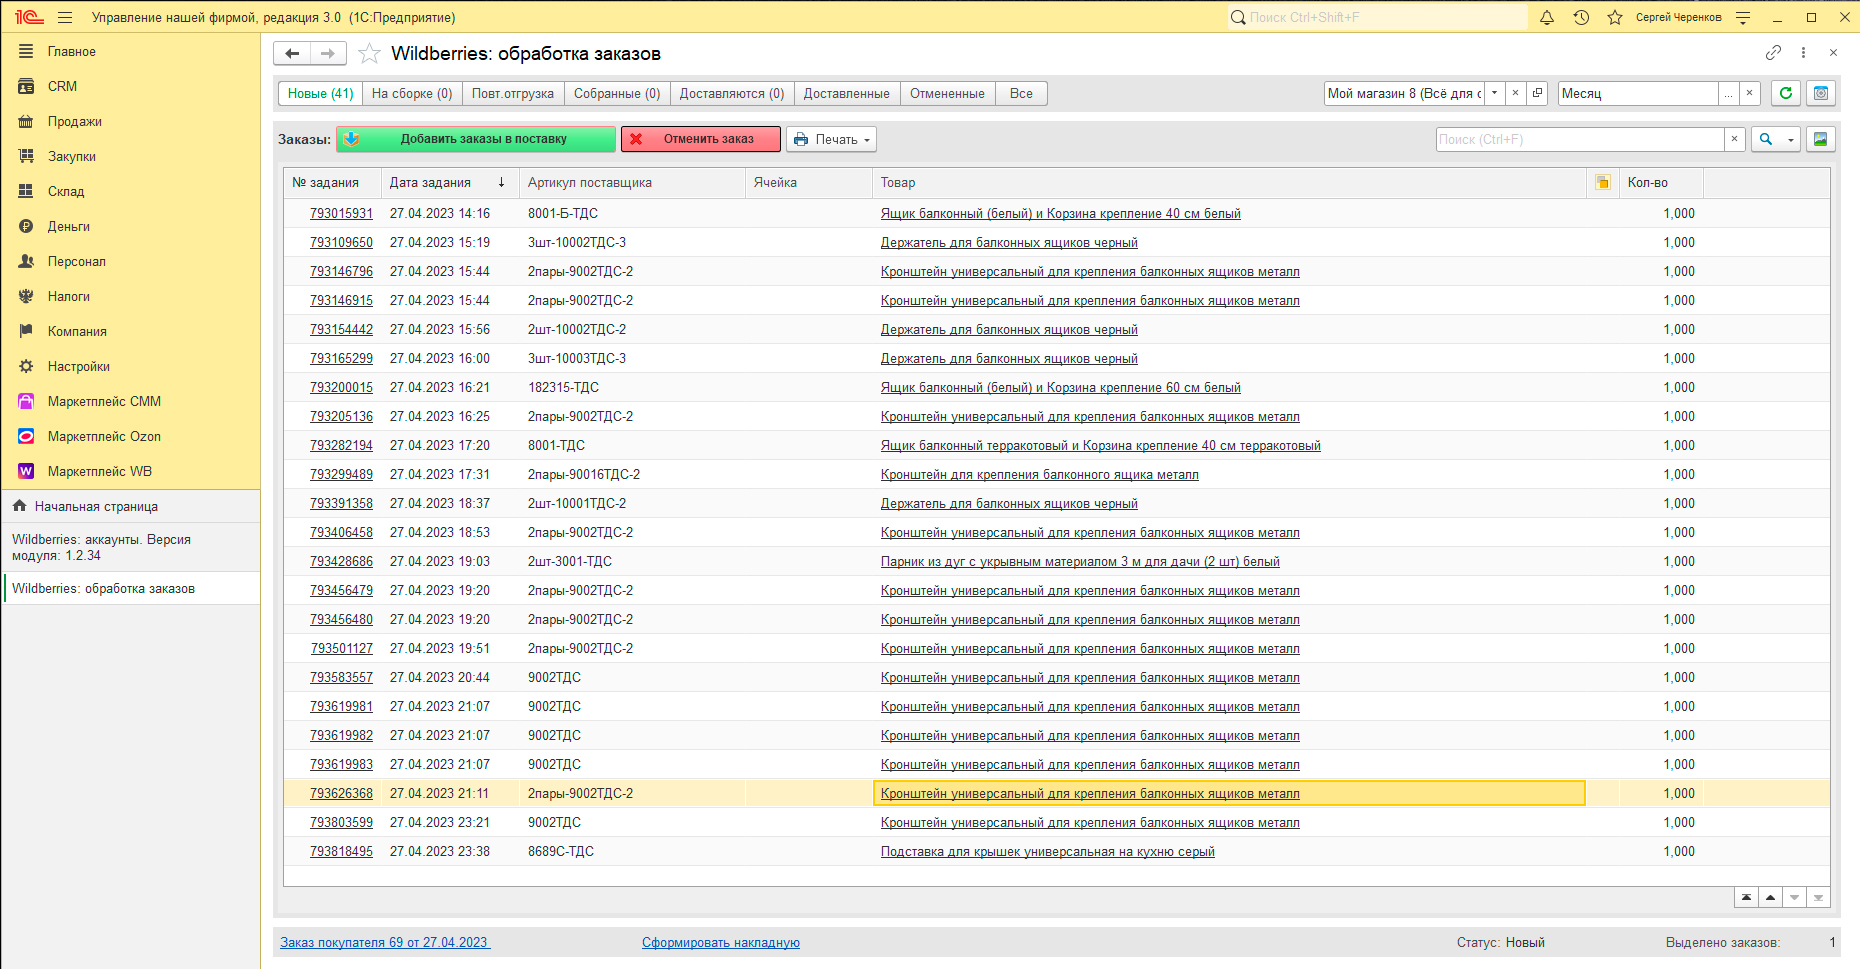Open the history clock icon
This screenshot has height=969, width=1860.
click(1581, 17)
